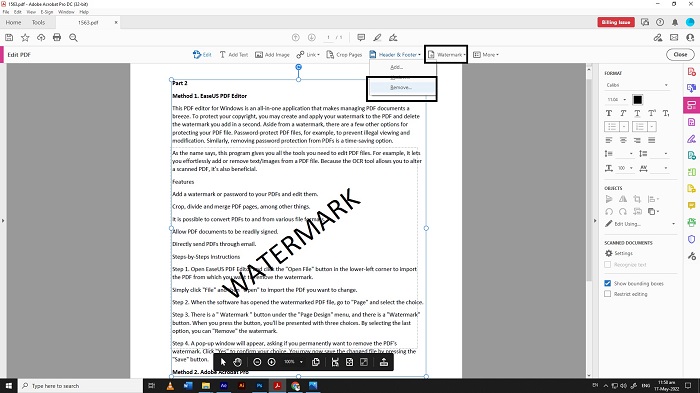Open Edit Using dropdown
Viewport: 700px width, 393px height.
pos(640,224)
